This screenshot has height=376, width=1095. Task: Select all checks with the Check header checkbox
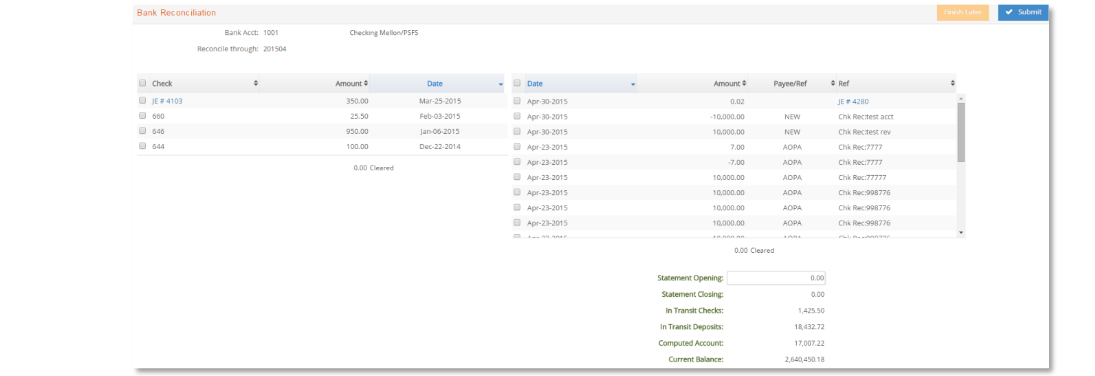pos(142,83)
